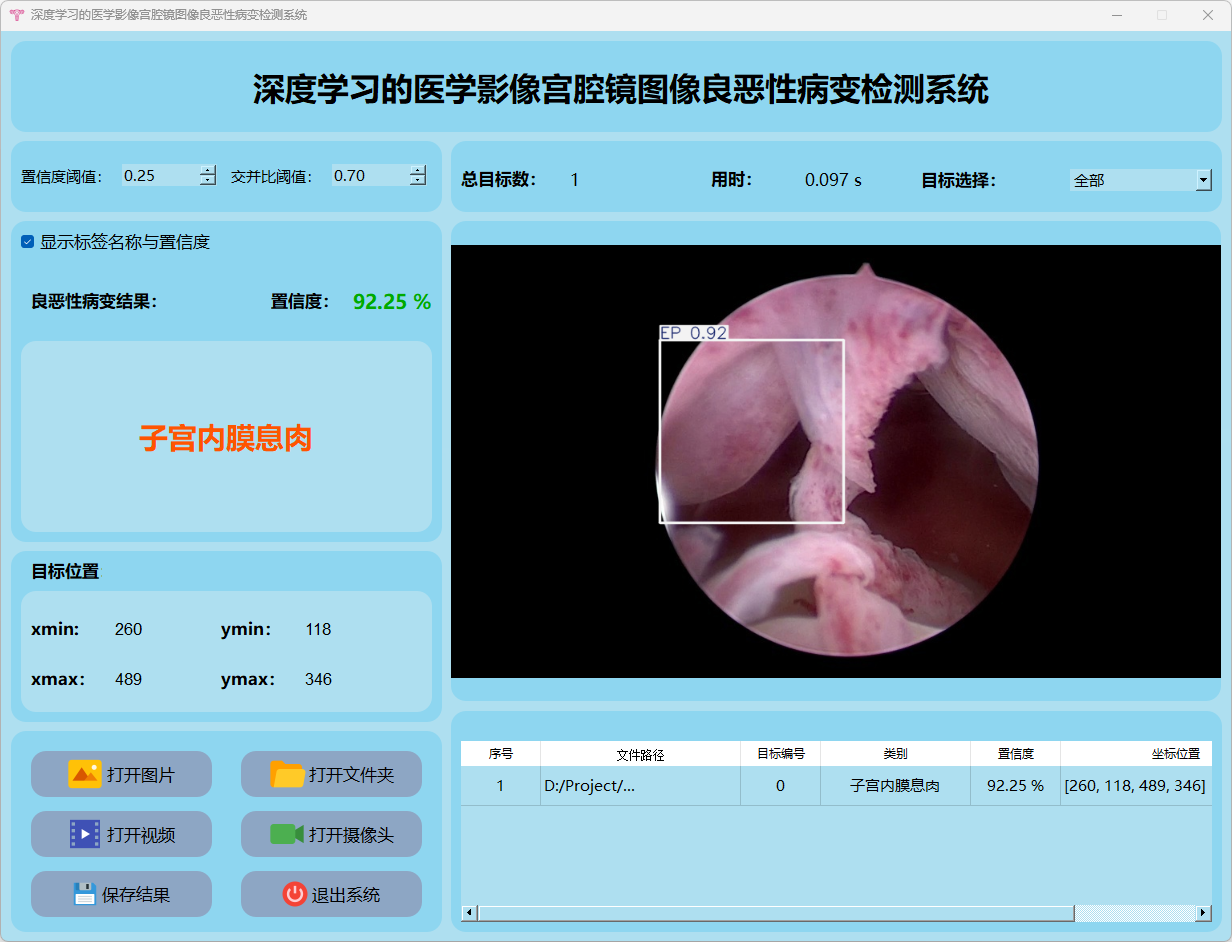Screen dimensions: 1232x942
Task: Click the film strip video icon
Action: pos(85,834)
